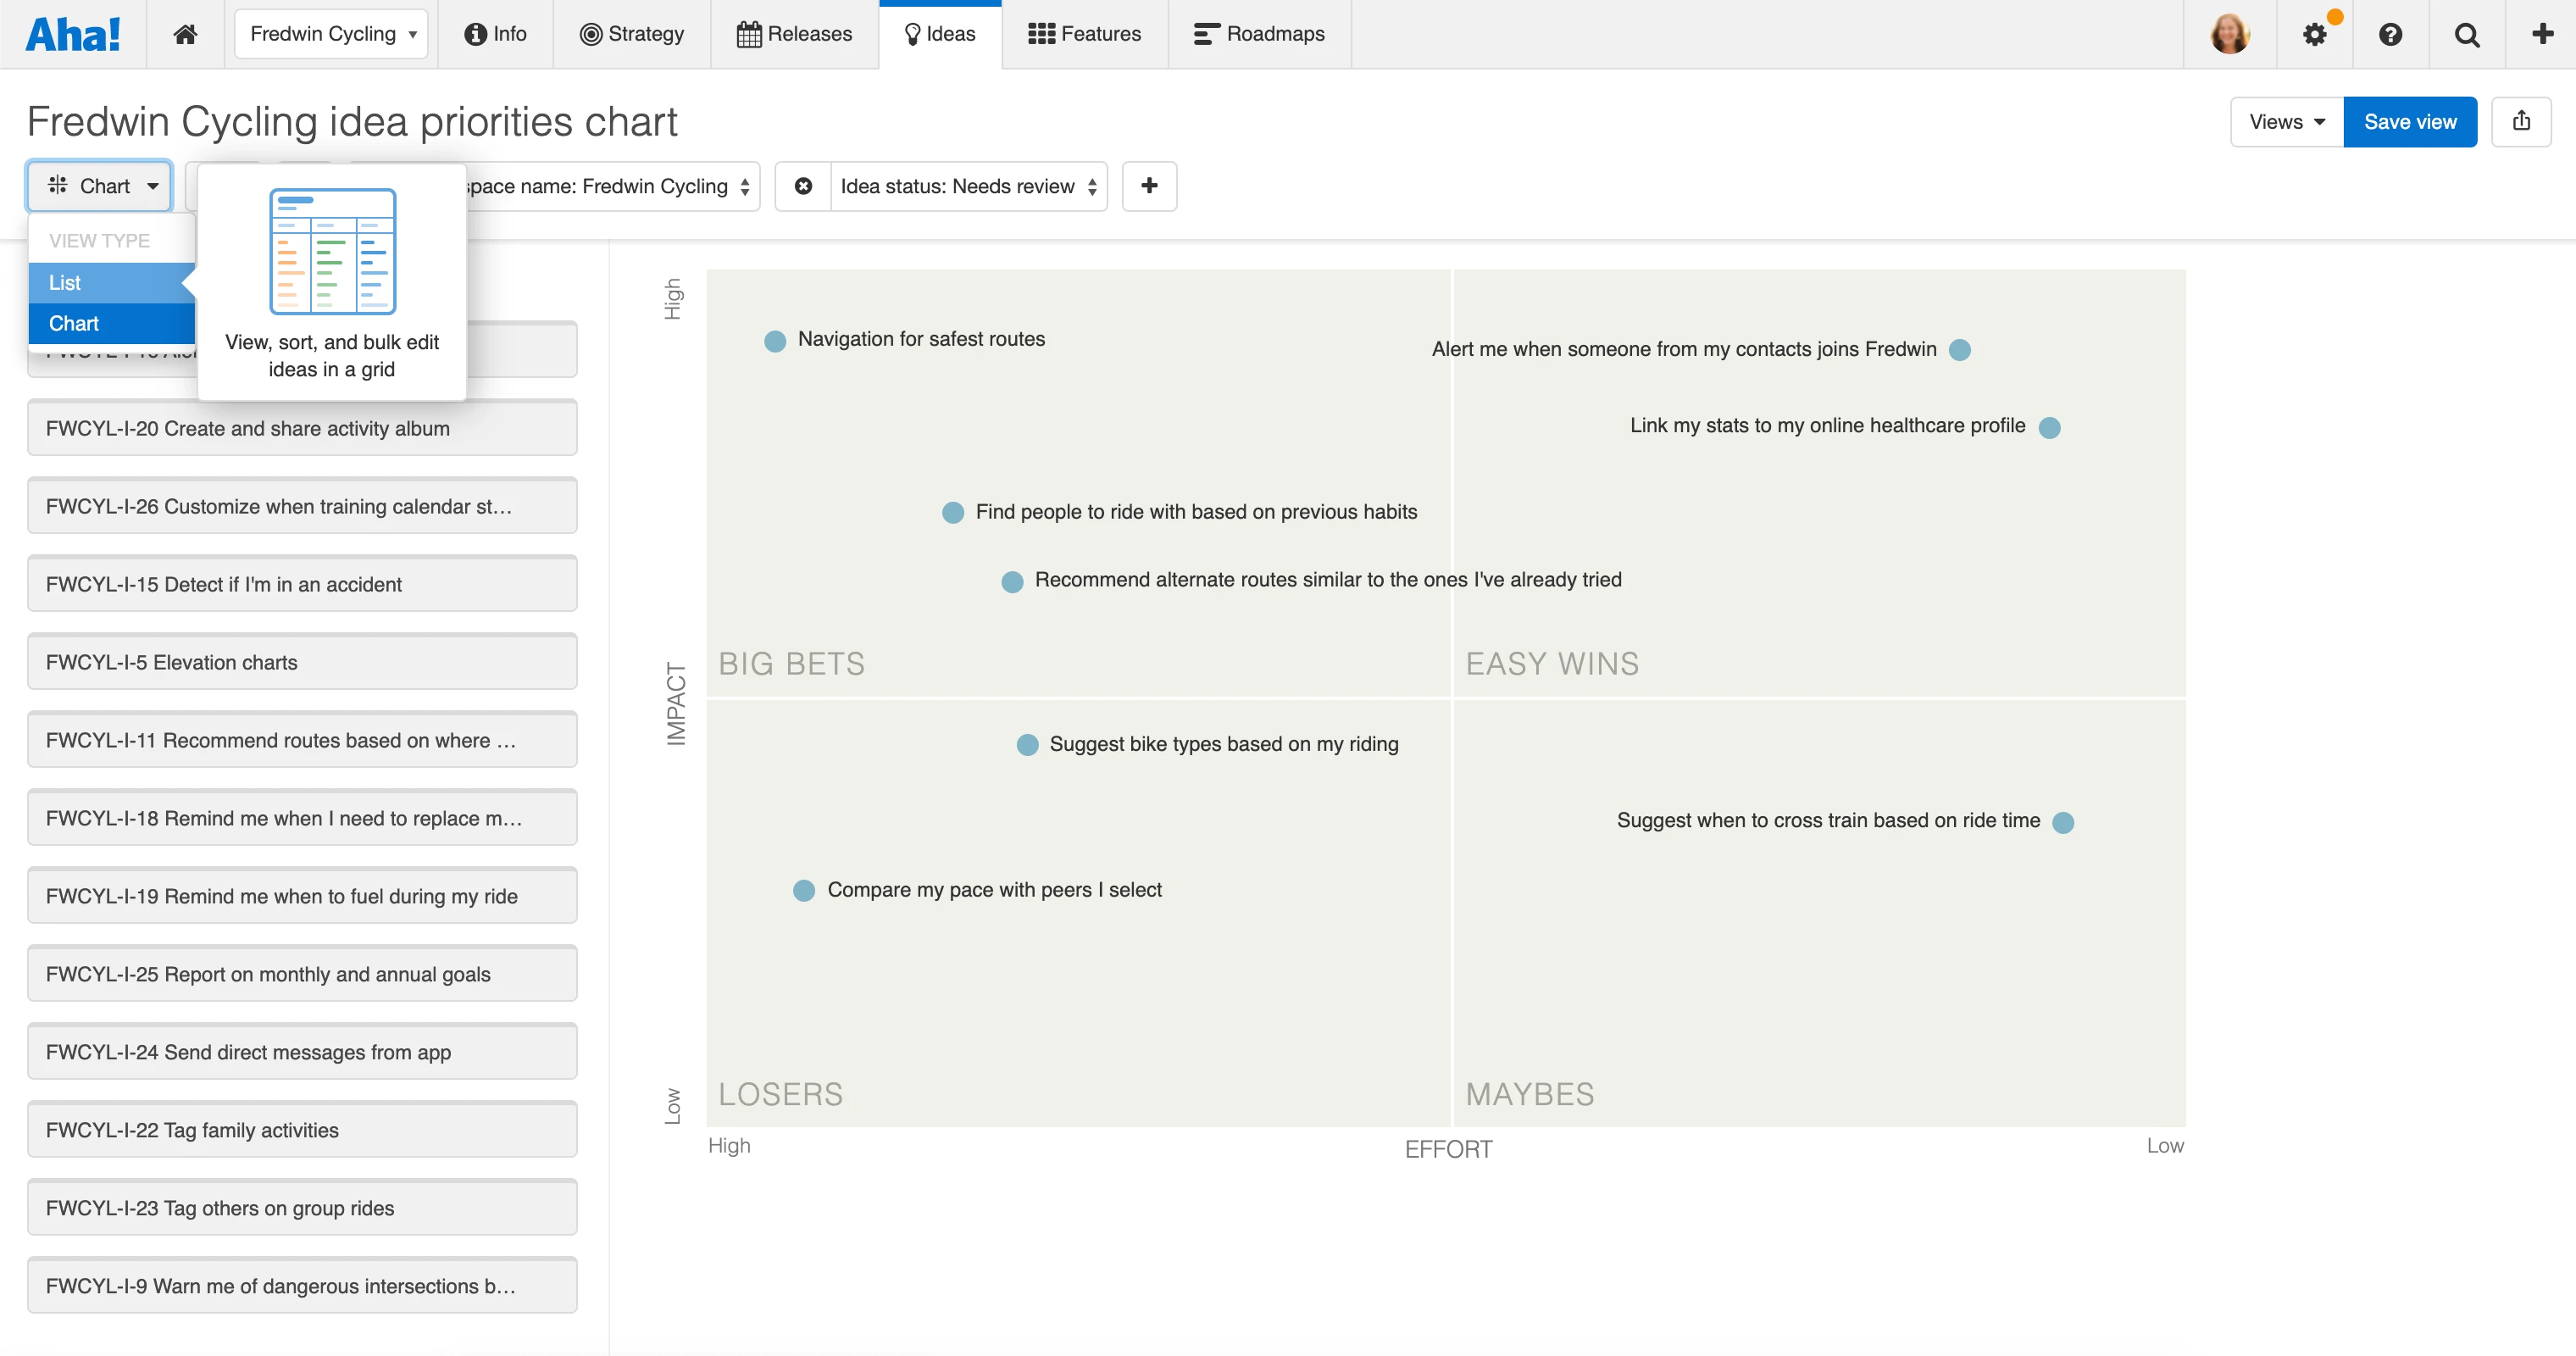Image resolution: width=2576 pixels, height=1356 pixels.
Task: Open workspace name filter selector
Action: pos(610,186)
